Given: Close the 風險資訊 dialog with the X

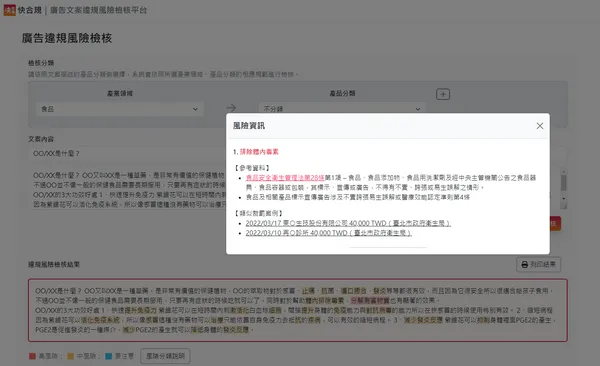Looking at the screenshot, I should tap(540, 126).
